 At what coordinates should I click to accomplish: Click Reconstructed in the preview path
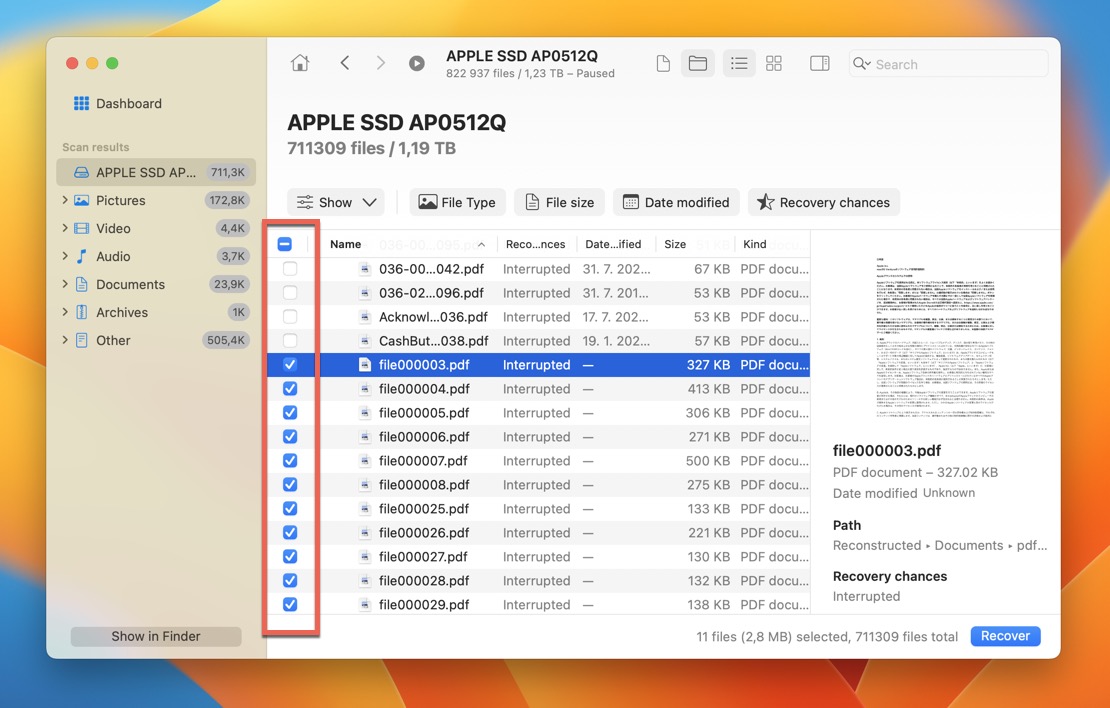(x=876, y=545)
